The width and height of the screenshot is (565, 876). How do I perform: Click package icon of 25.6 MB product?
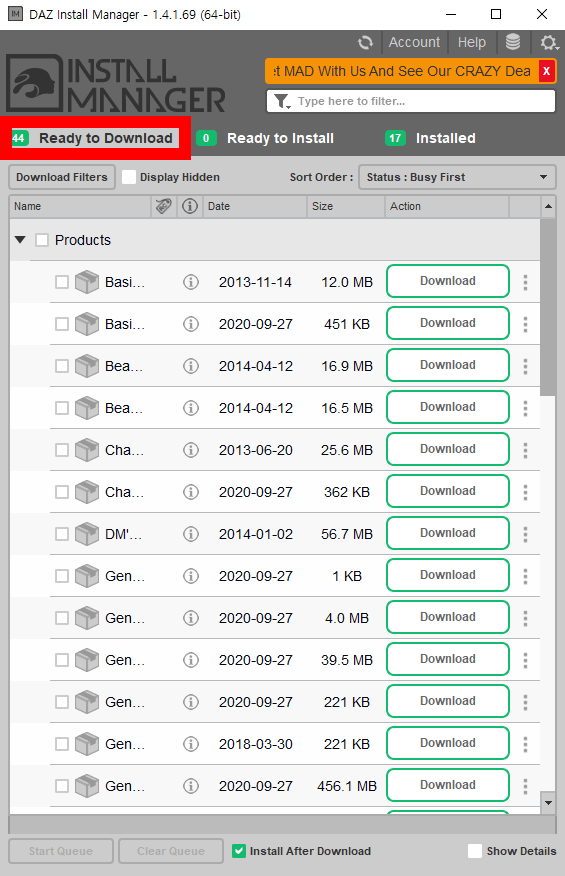tap(87, 450)
